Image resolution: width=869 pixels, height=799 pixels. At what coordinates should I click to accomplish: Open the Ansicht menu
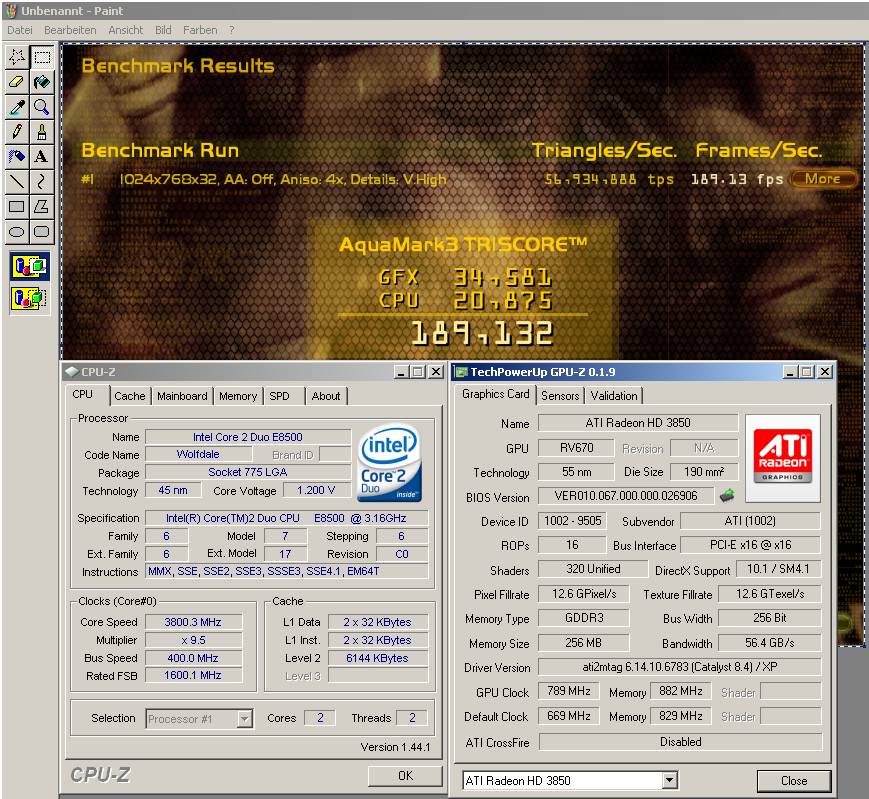pos(125,30)
